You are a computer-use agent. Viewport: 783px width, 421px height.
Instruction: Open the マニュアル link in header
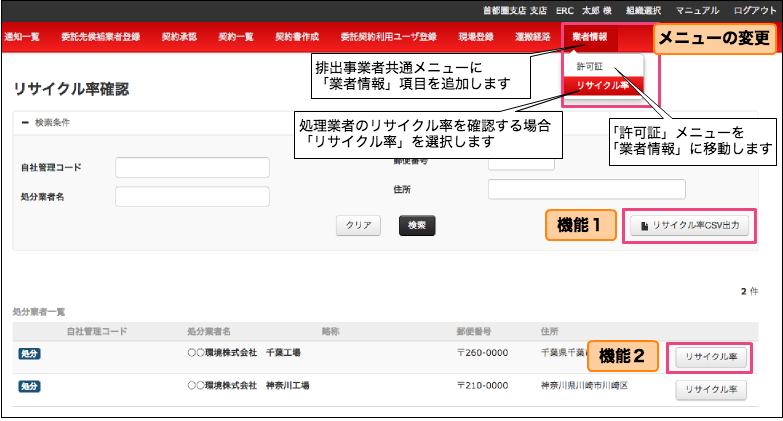(696, 9)
